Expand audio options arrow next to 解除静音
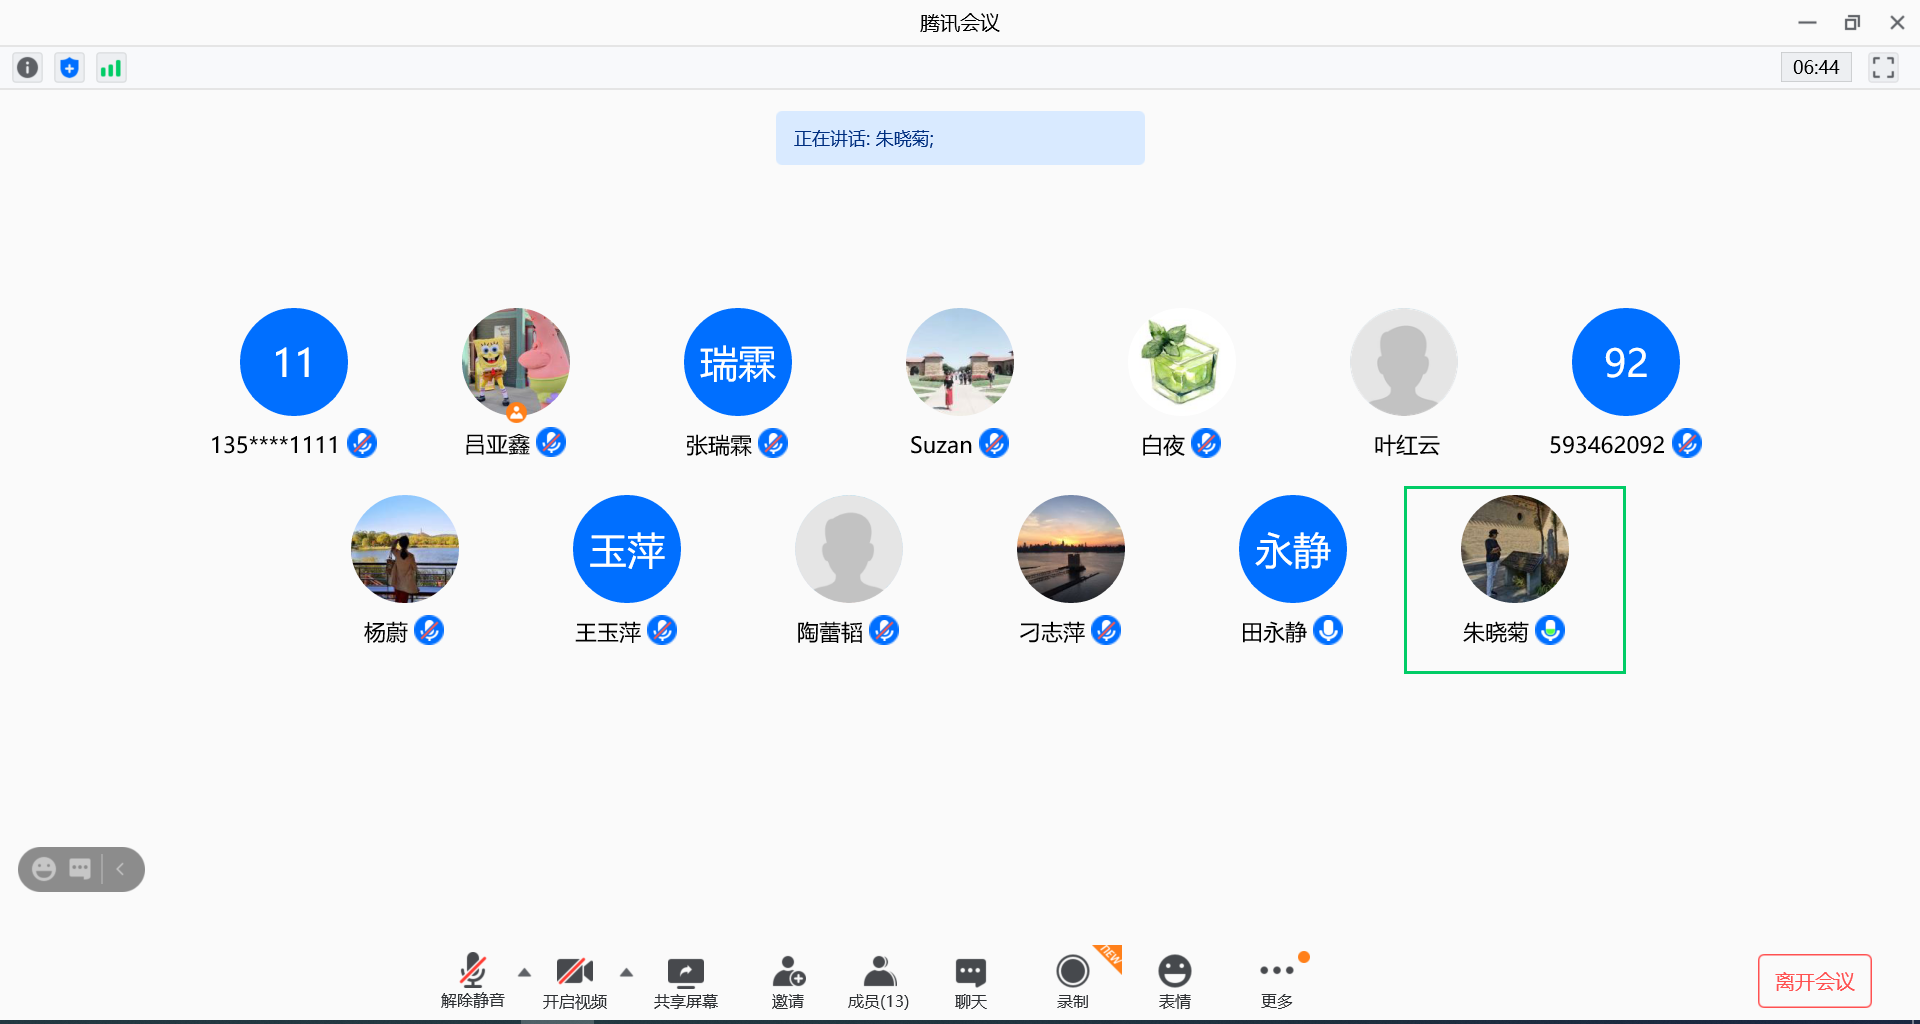 (524, 972)
